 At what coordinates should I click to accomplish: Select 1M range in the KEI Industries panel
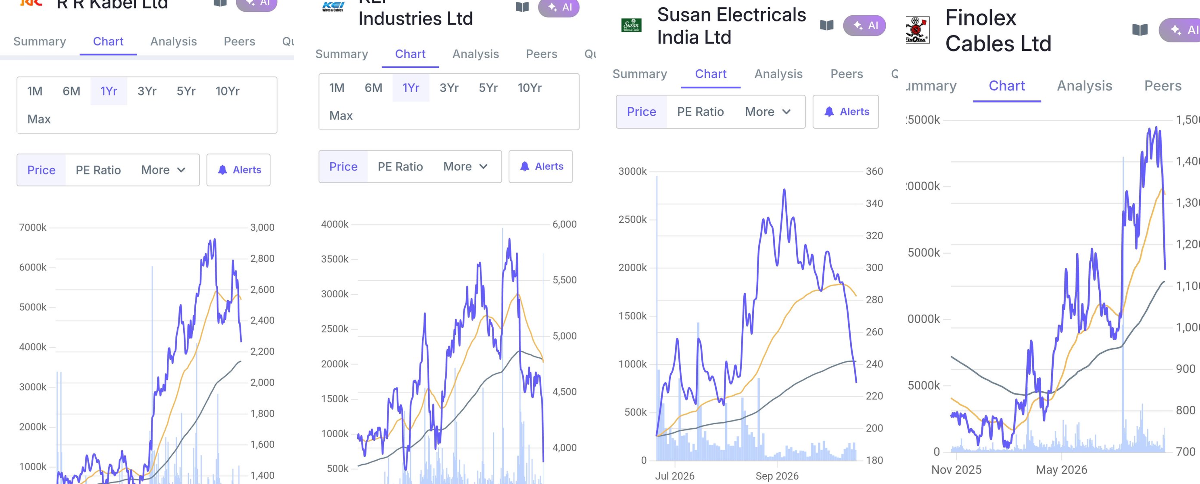pos(337,88)
